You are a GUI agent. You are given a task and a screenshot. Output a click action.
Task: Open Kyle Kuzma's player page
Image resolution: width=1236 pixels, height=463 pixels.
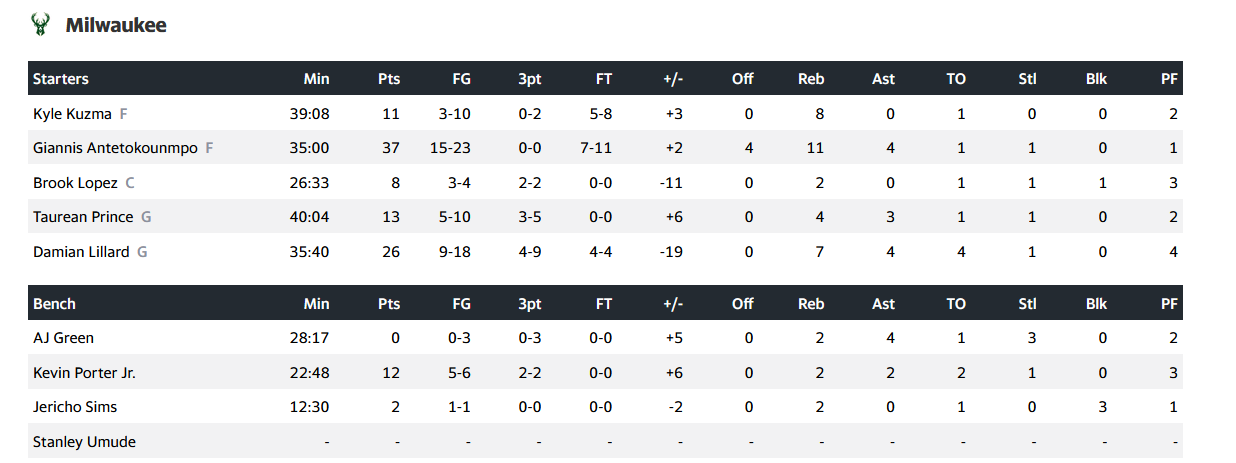point(72,114)
